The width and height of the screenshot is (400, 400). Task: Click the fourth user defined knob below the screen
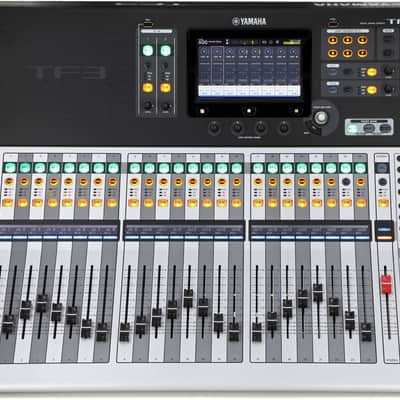tap(284, 128)
